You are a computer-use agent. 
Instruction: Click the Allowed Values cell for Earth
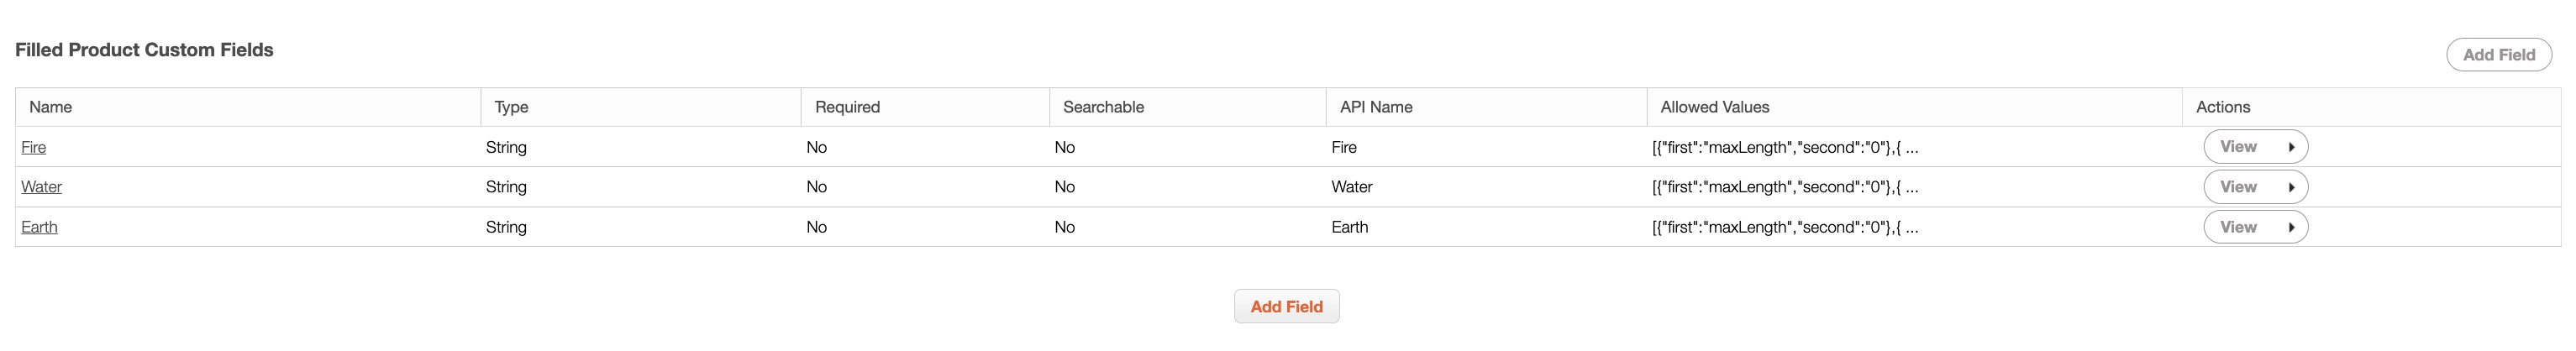1784,227
